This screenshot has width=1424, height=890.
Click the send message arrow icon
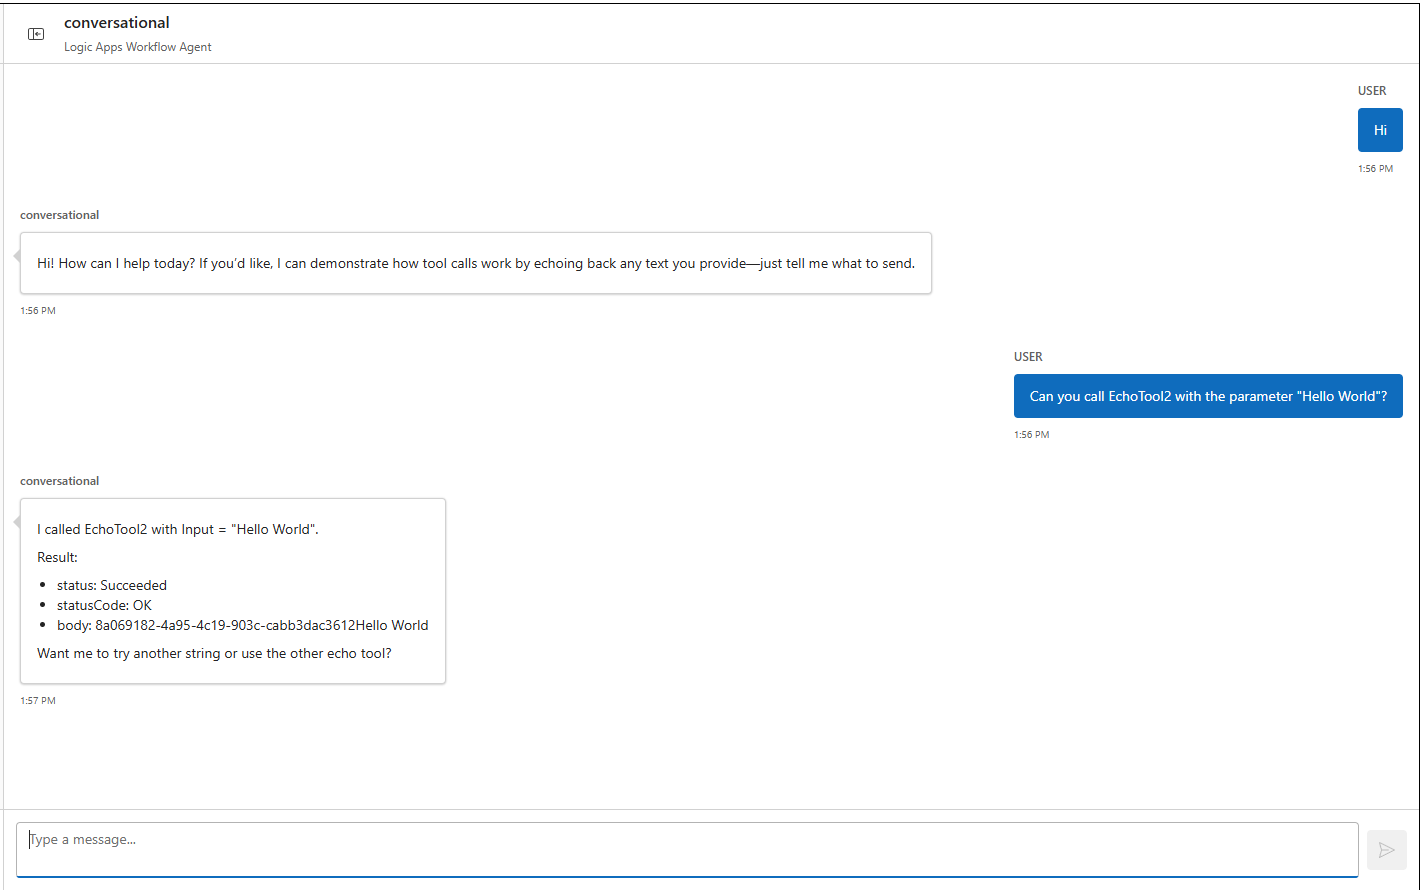pos(1386,850)
